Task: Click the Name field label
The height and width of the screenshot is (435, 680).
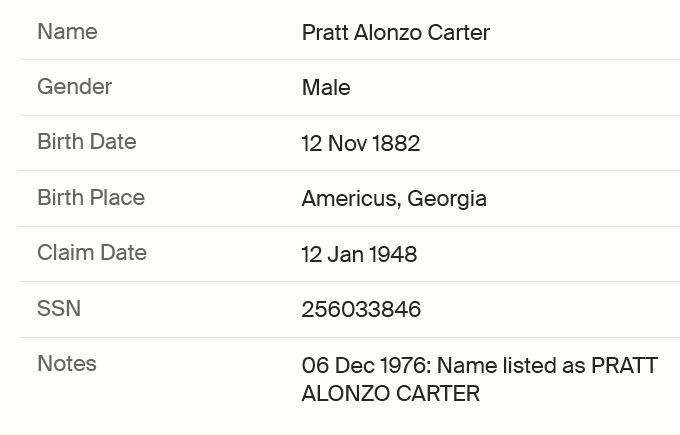Action: click(67, 32)
